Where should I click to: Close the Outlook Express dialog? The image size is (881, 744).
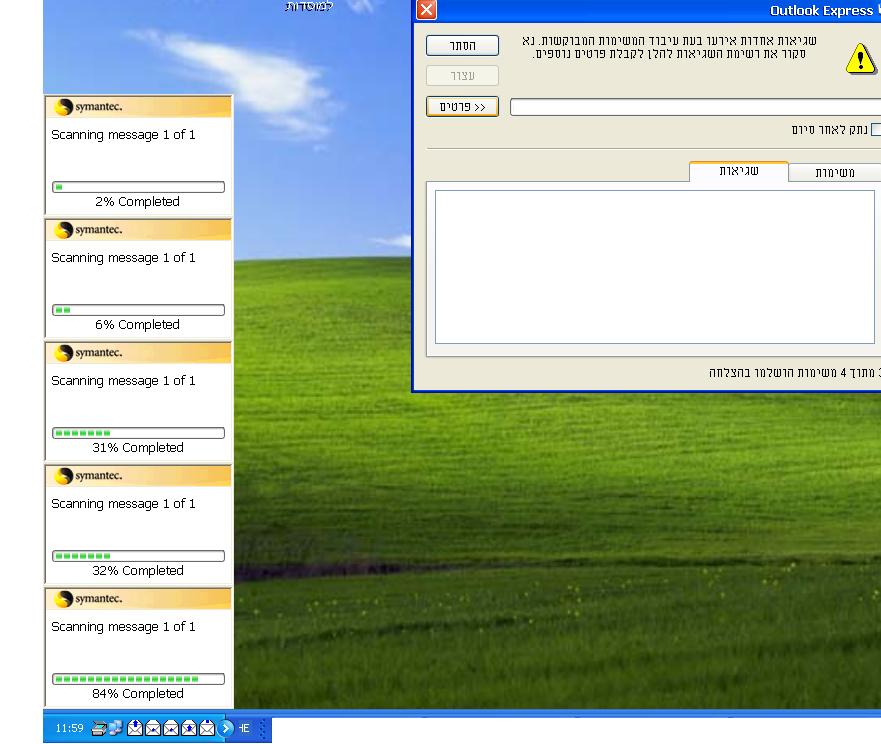click(x=426, y=10)
